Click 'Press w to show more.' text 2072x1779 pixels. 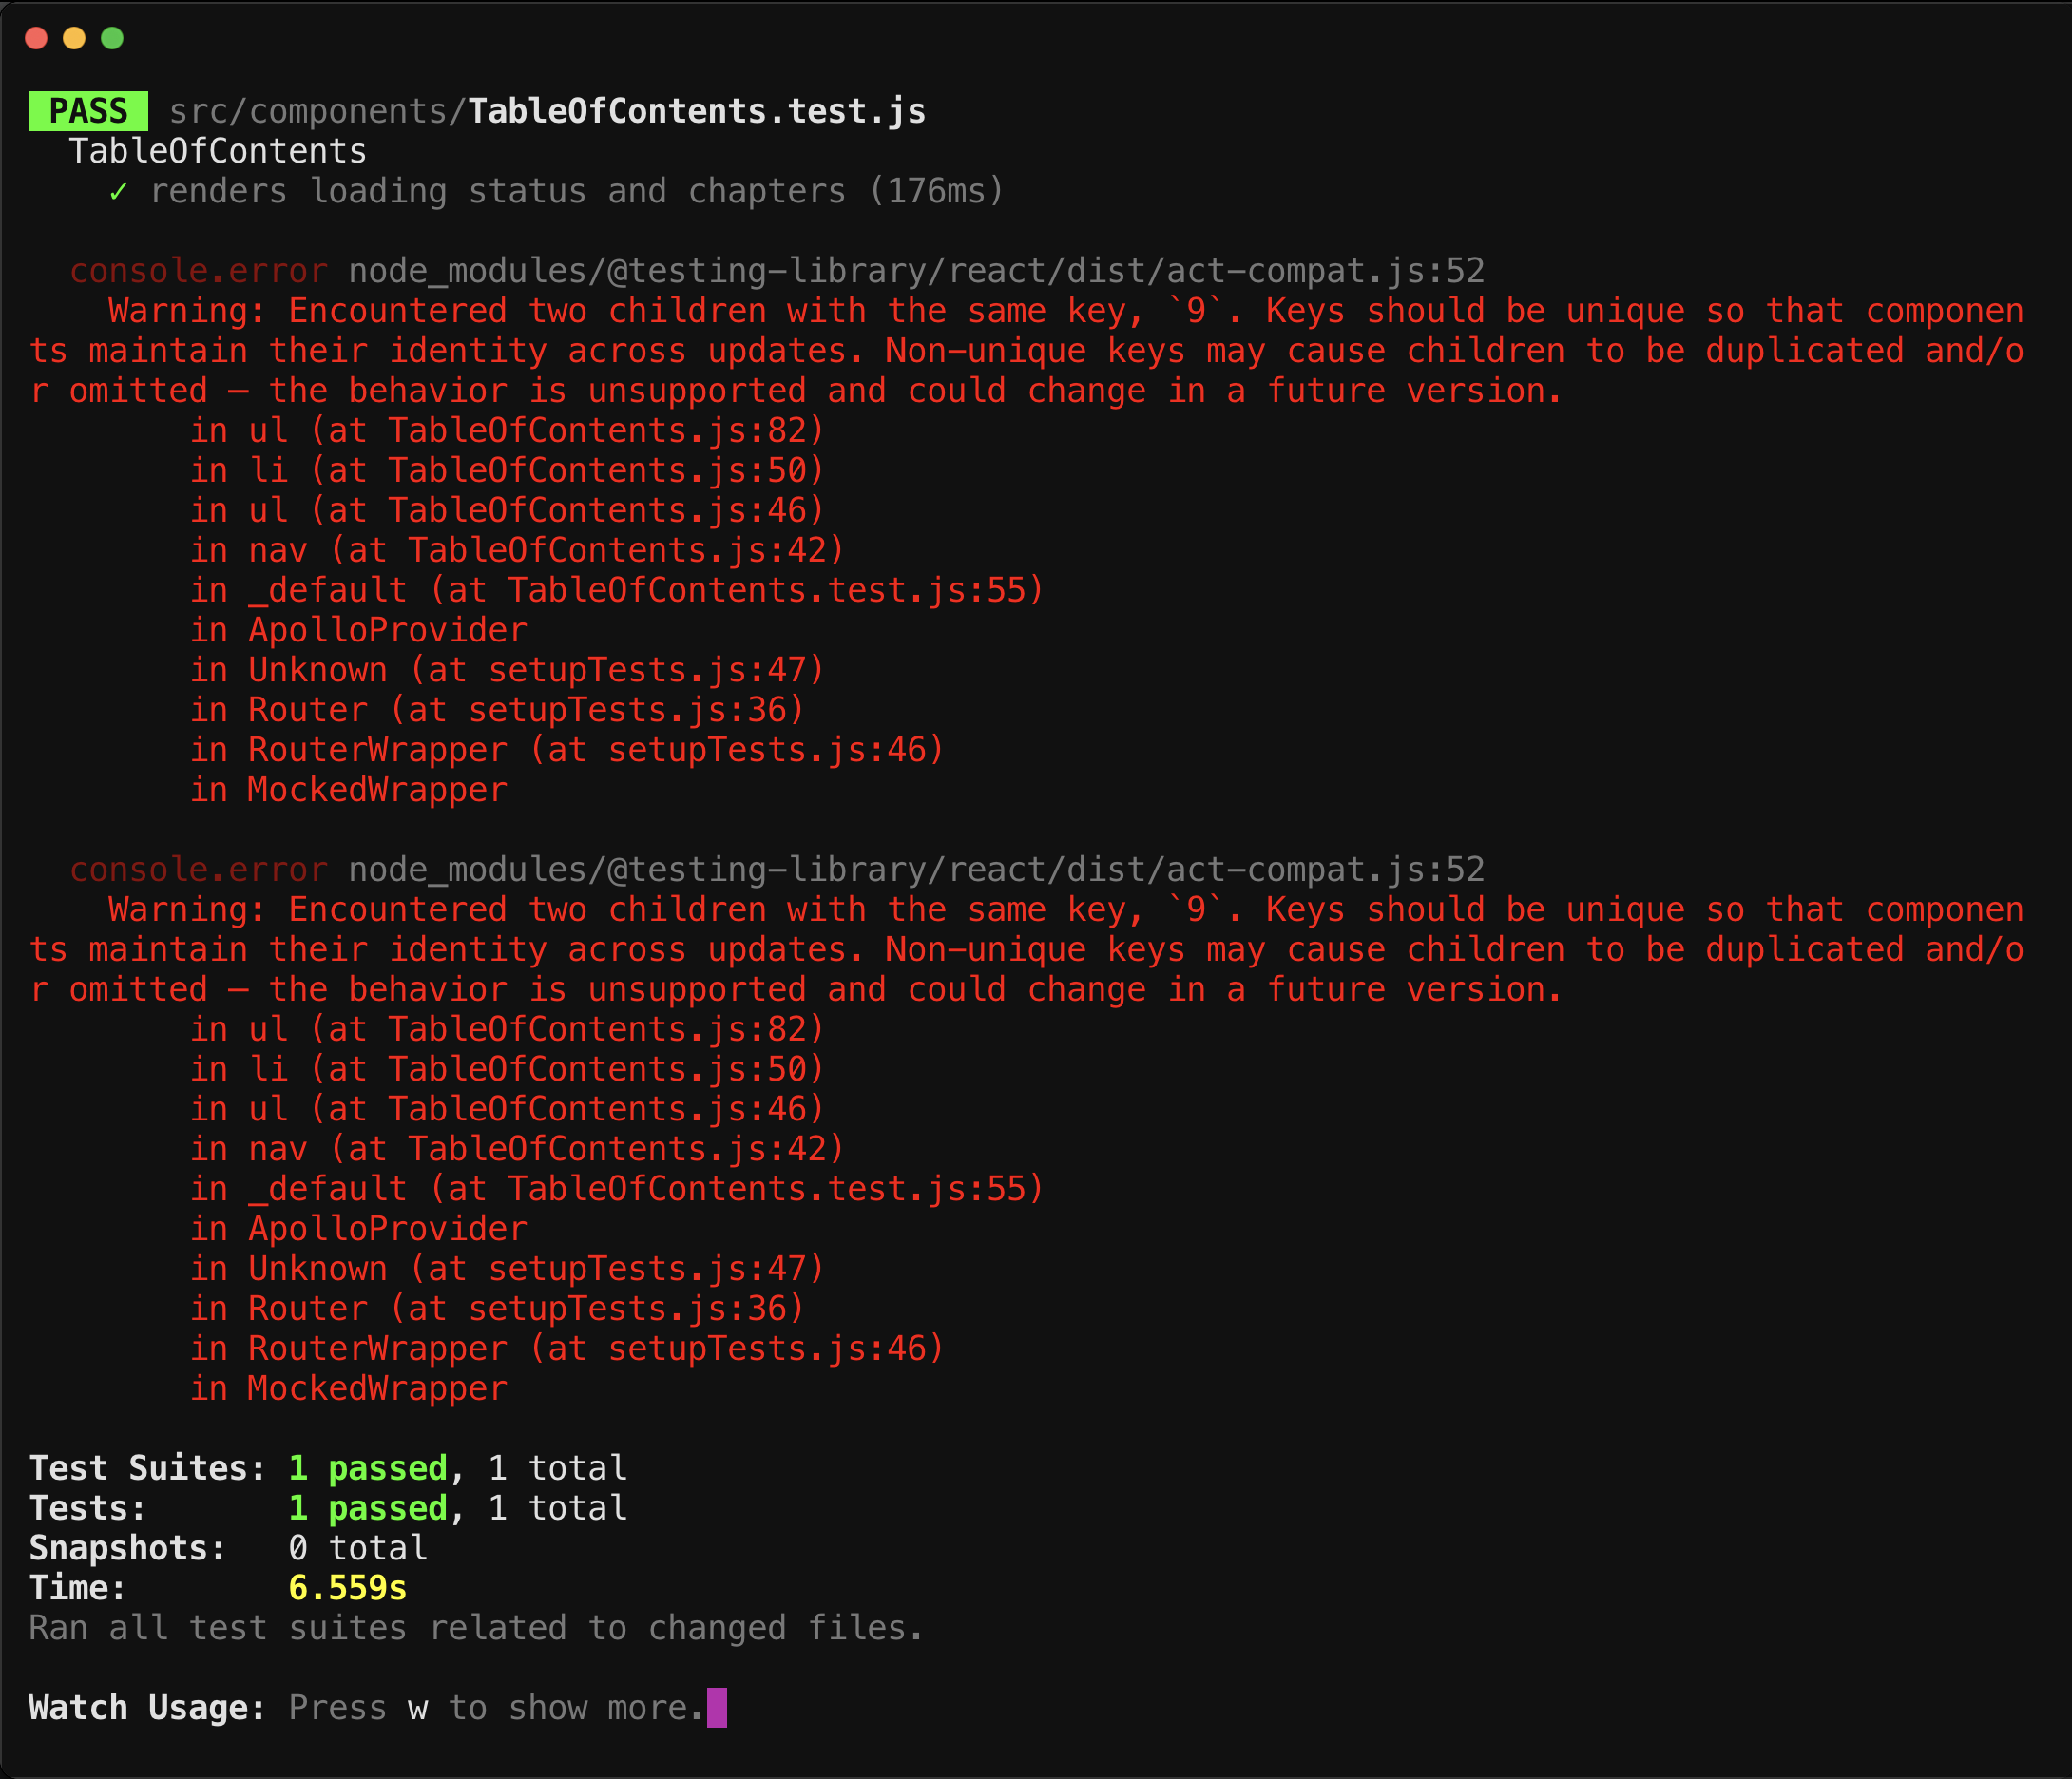tap(497, 1708)
